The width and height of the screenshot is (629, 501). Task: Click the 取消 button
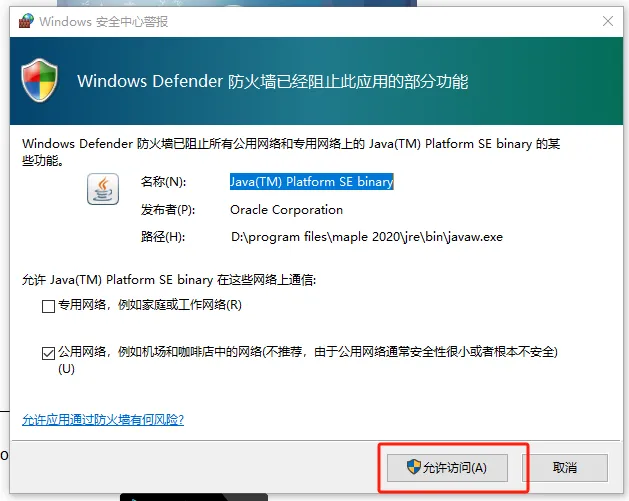coord(565,468)
